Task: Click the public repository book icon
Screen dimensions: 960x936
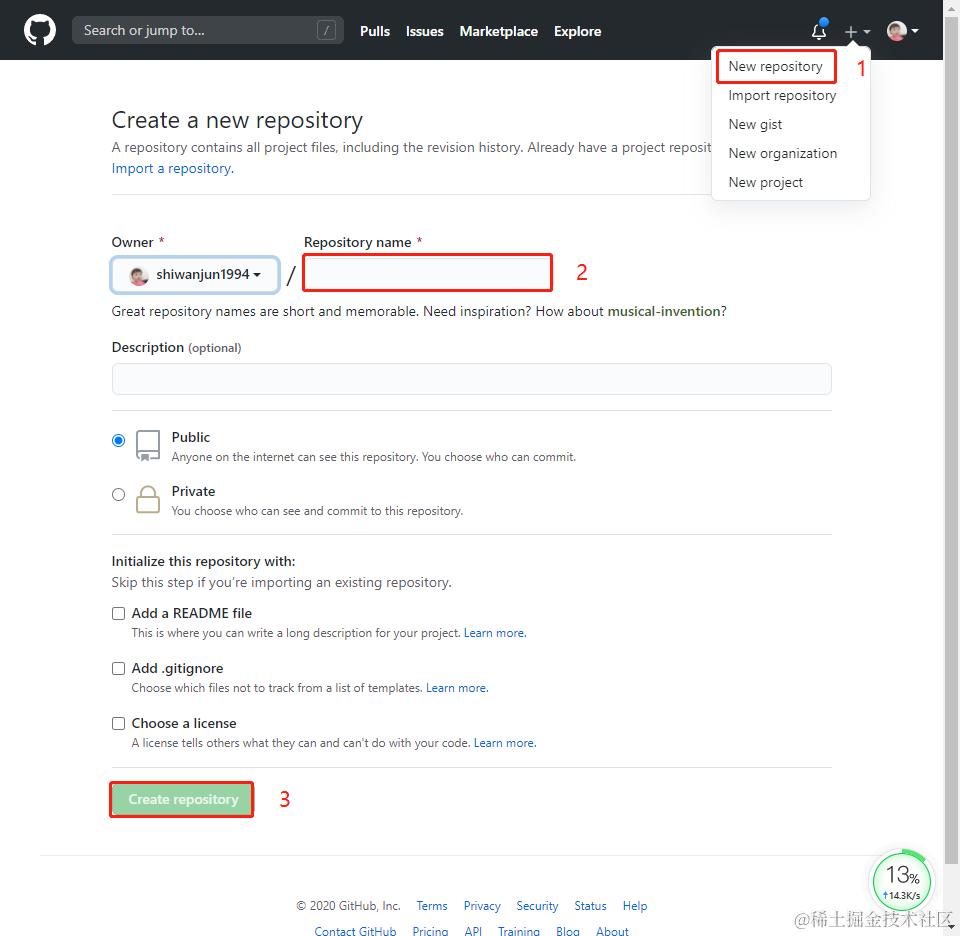Action: click(148, 446)
